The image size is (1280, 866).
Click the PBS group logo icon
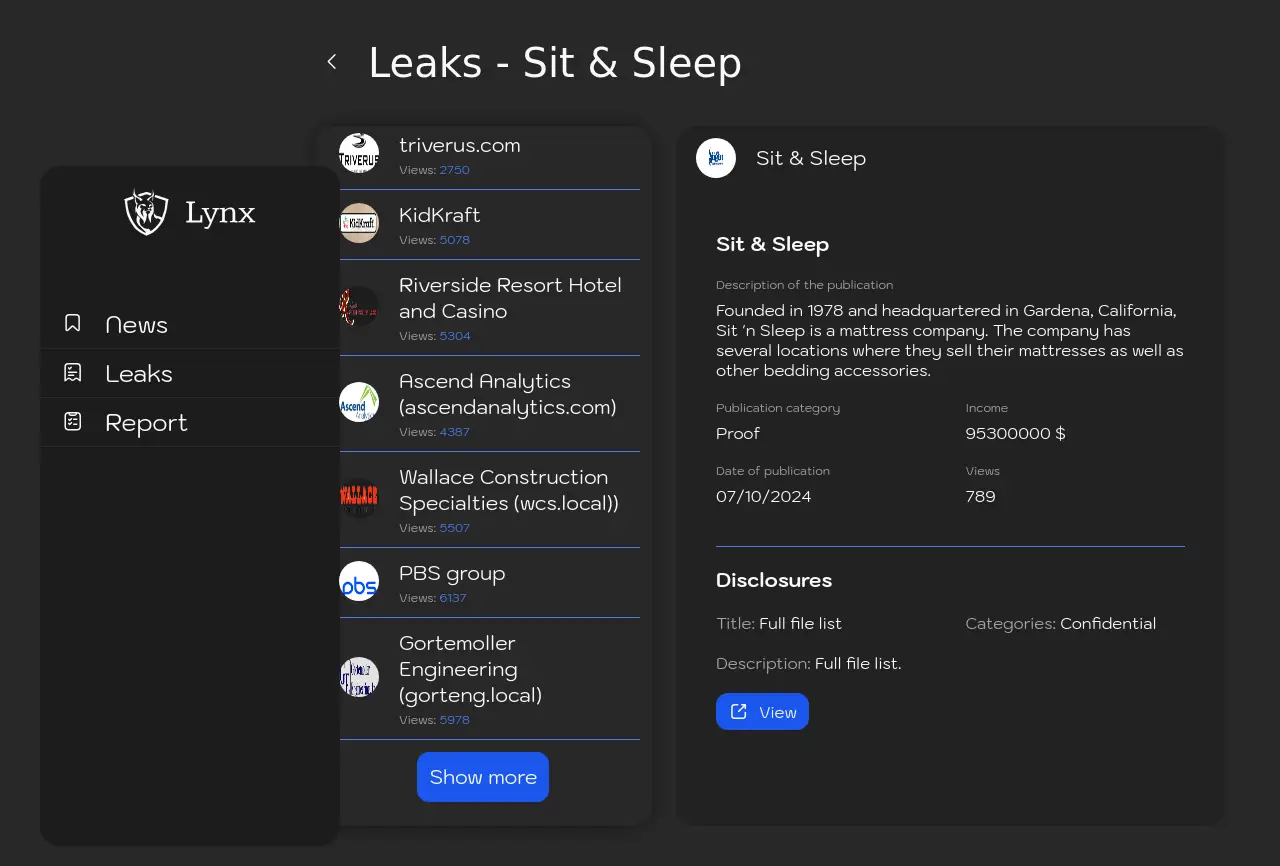click(x=359, y=582)
